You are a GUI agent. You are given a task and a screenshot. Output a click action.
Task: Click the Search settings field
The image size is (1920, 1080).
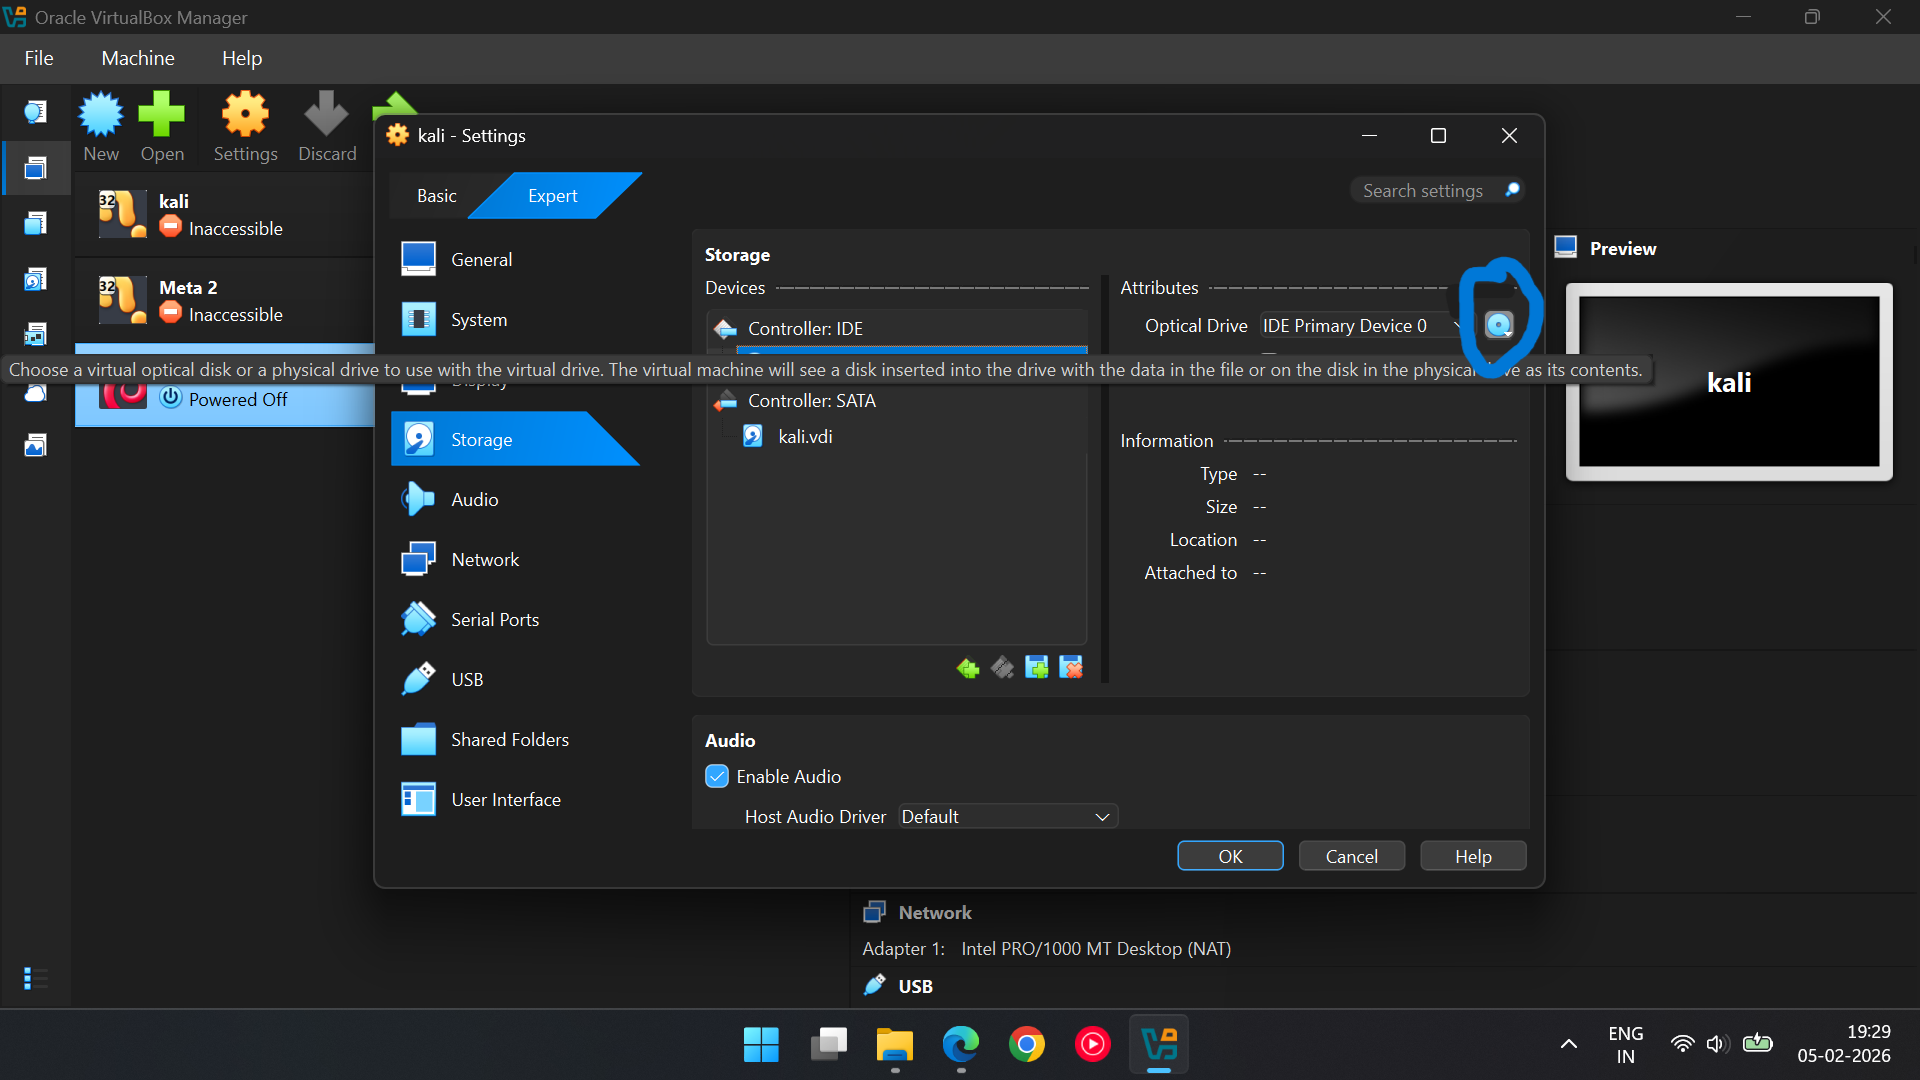pos(1424,191)
